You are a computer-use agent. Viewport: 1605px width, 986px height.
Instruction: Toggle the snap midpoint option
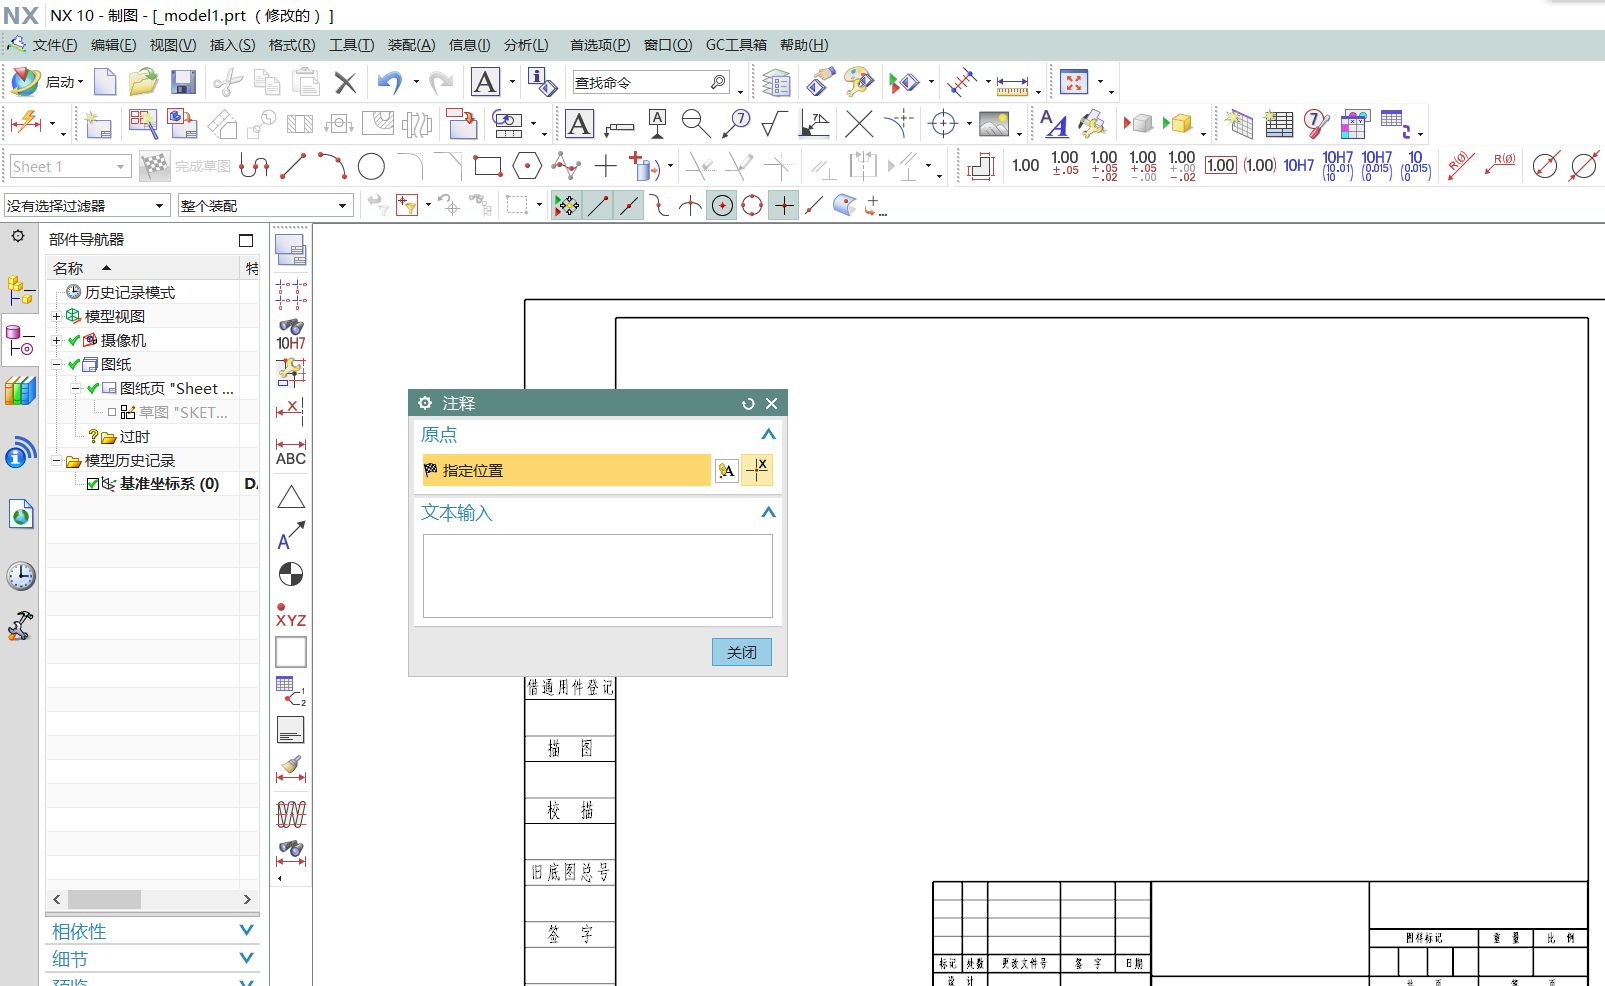pyautogui.click(x=628, y=206)
